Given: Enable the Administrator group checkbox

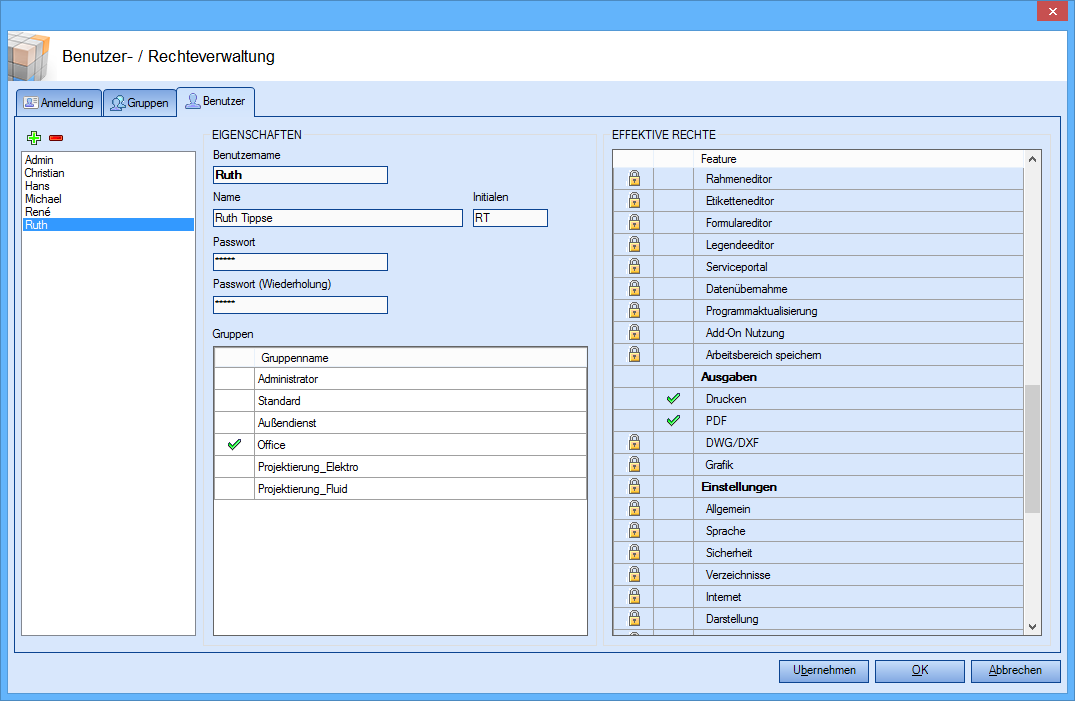Looking at the screenshot, I should click(235, 379).
